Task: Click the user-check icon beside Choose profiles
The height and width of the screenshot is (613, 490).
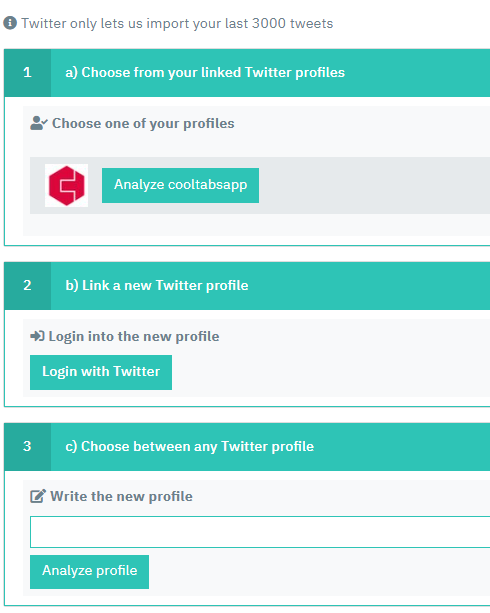Action: 39,123
